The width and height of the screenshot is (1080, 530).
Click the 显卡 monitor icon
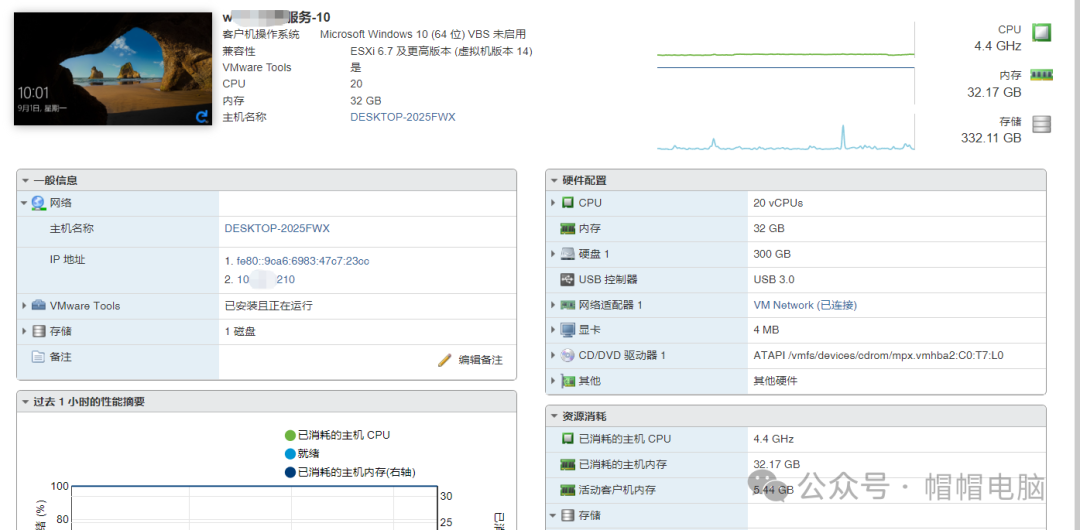[x=568, y=330]
